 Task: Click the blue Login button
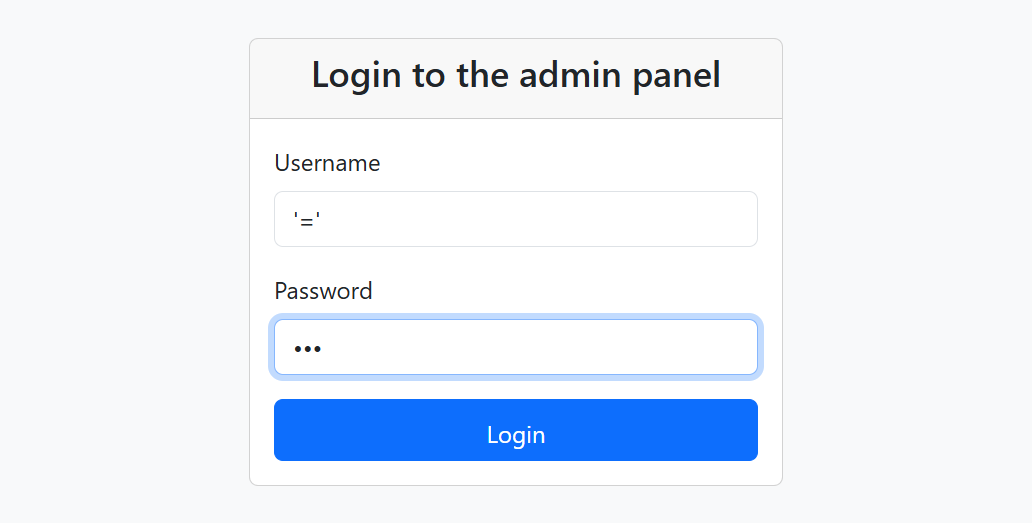[x=515, y=430]
